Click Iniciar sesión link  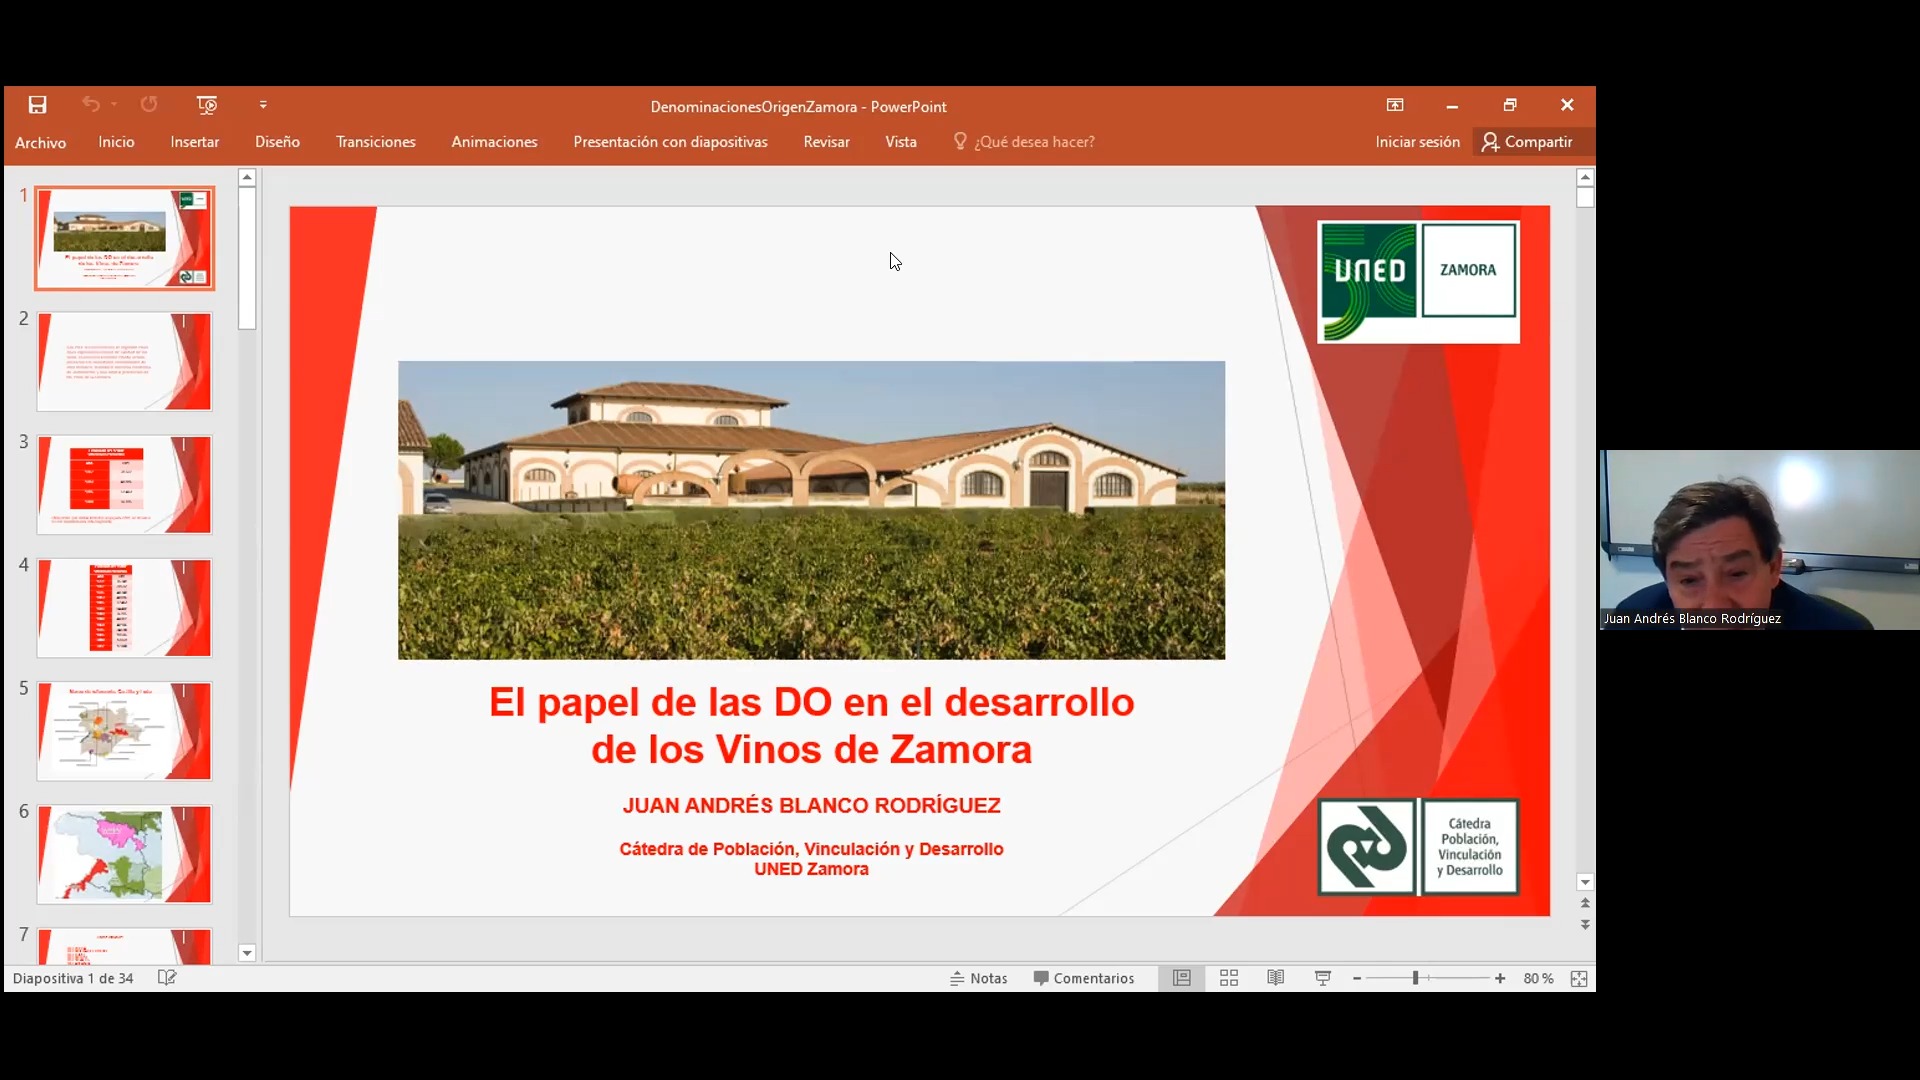click(x=1417, y=142)
